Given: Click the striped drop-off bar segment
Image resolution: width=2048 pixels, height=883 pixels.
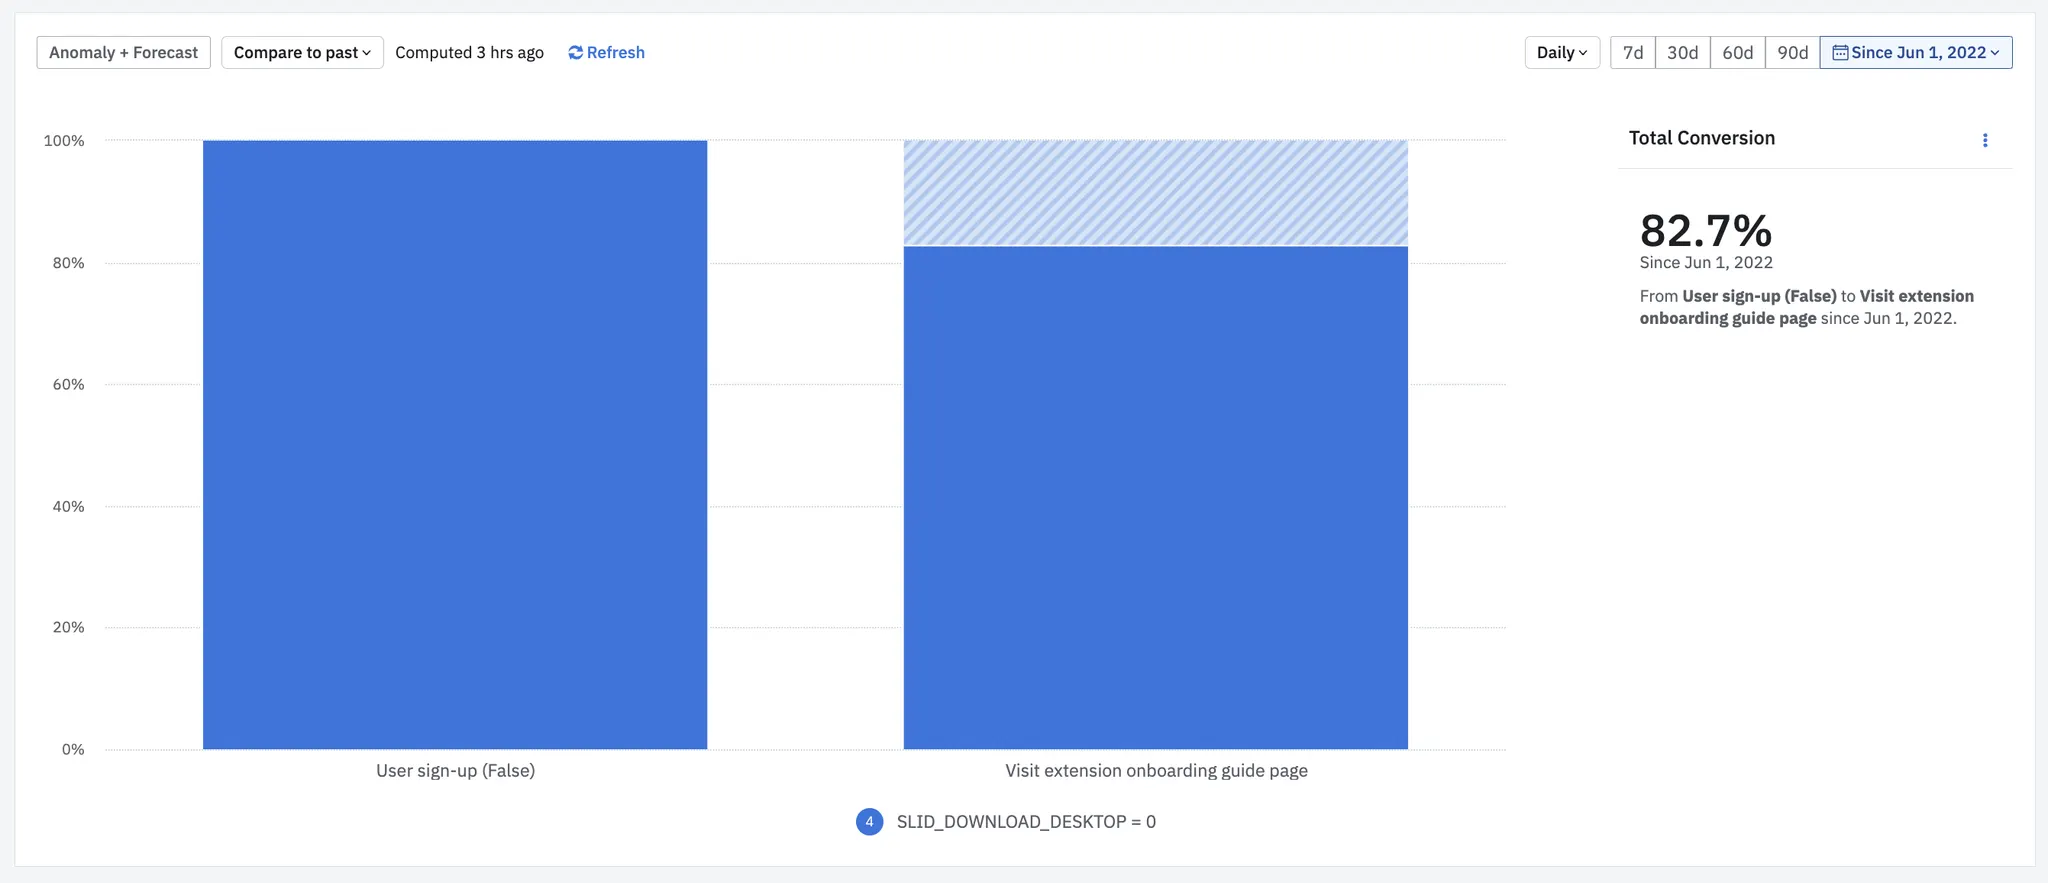Looking at the screenshot, I should pyautogui.click(x=1155, y=193).
